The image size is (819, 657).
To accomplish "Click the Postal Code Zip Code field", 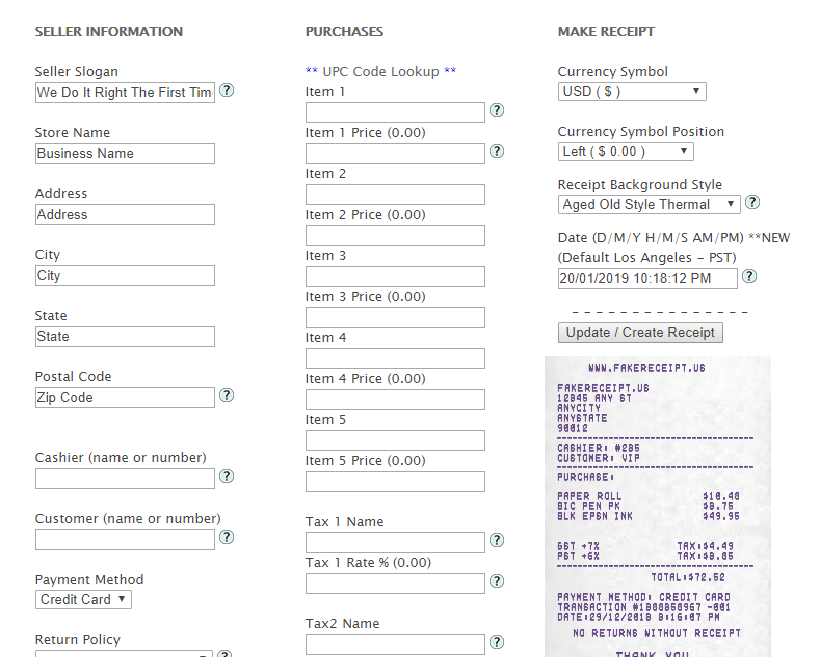I will (125, 397).
